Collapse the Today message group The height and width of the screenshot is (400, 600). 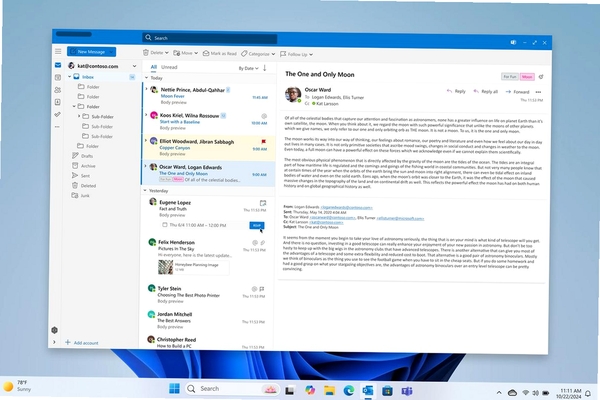(x=146, y=78)
